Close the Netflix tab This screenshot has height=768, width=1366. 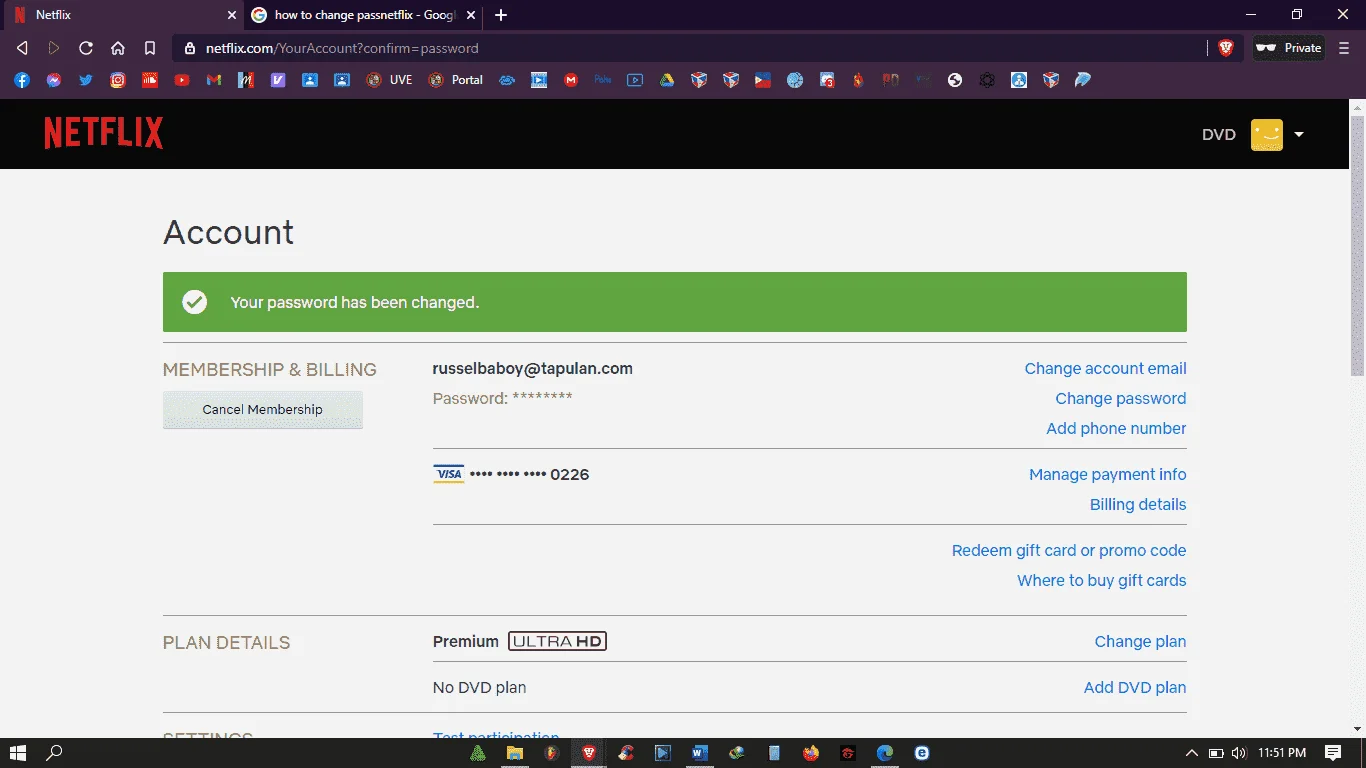coord(231,15)
